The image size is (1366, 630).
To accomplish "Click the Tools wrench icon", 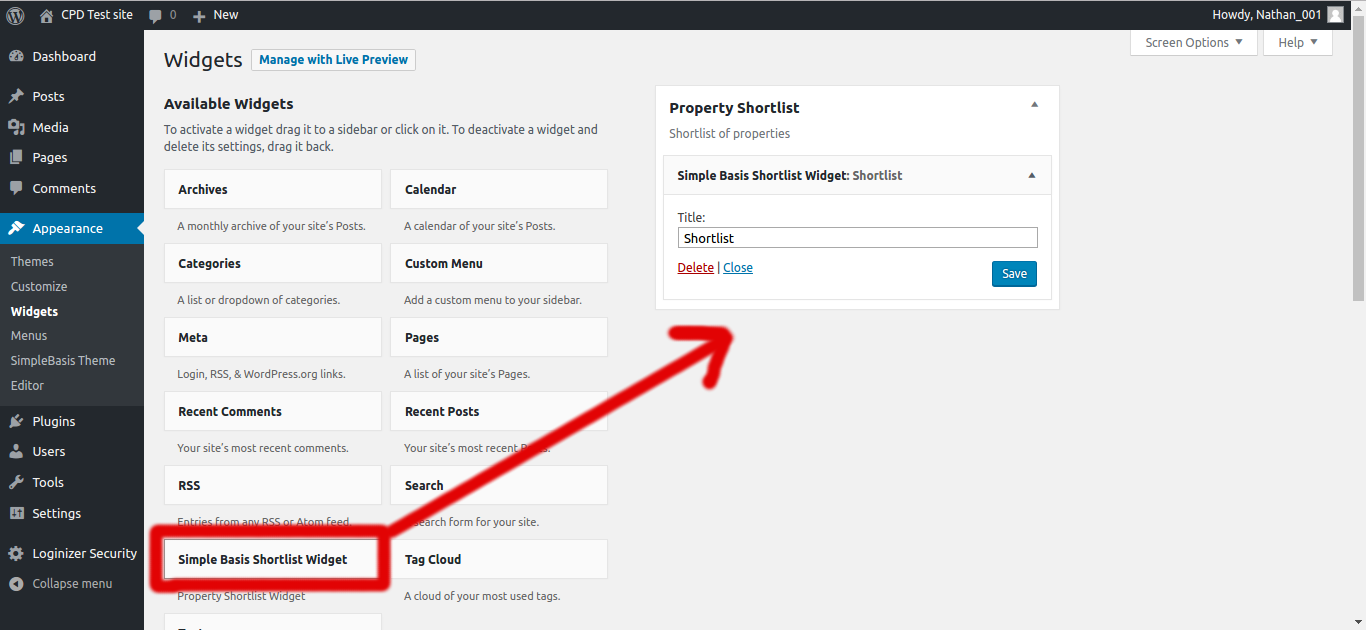I will [x=16, y=482].
